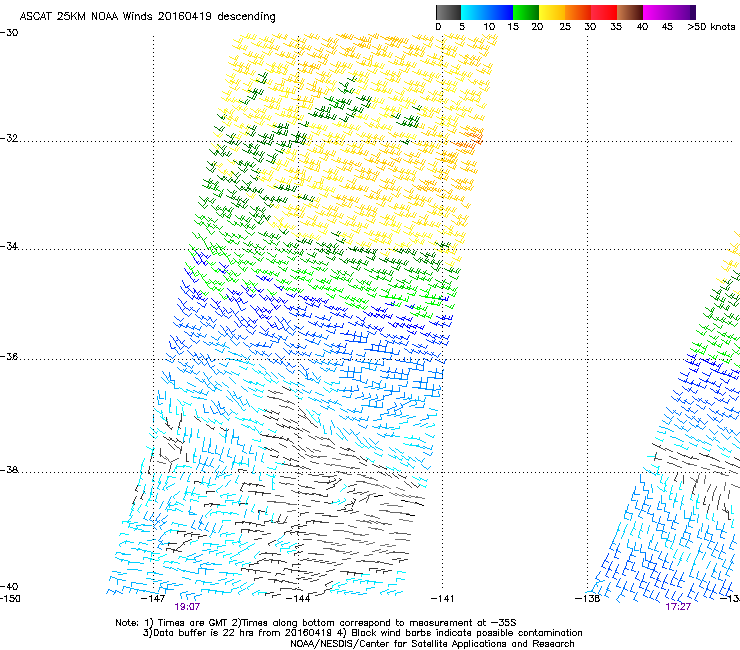
Task: Click the yellow 20-25 knots legend swatch
Action: 552,12
